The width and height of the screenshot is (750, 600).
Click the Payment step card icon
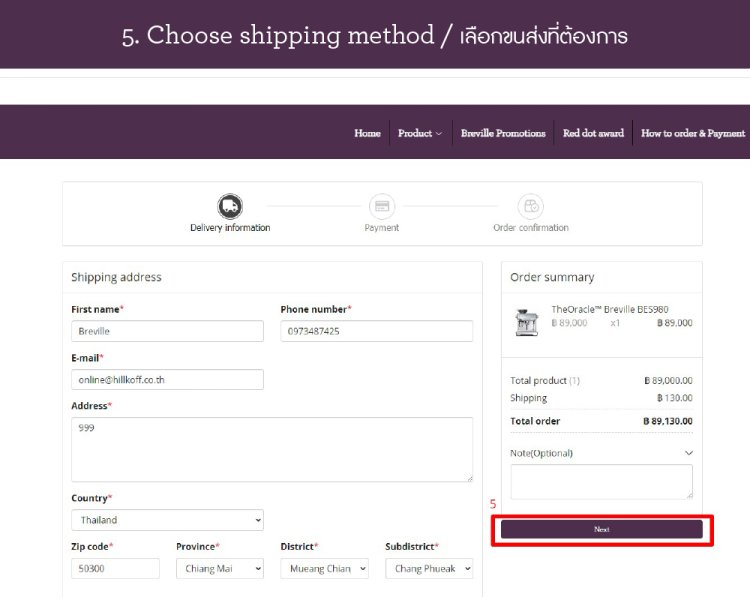(381, 206)
